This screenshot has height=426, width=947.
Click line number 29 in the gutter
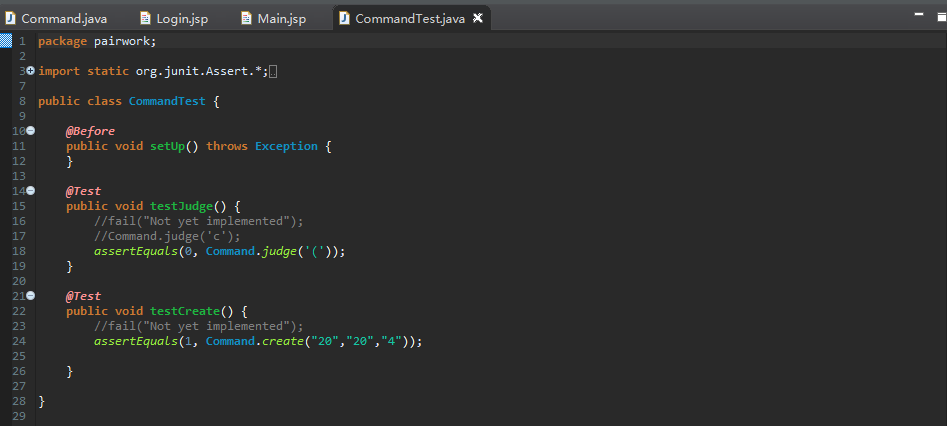tap(19, 416)
